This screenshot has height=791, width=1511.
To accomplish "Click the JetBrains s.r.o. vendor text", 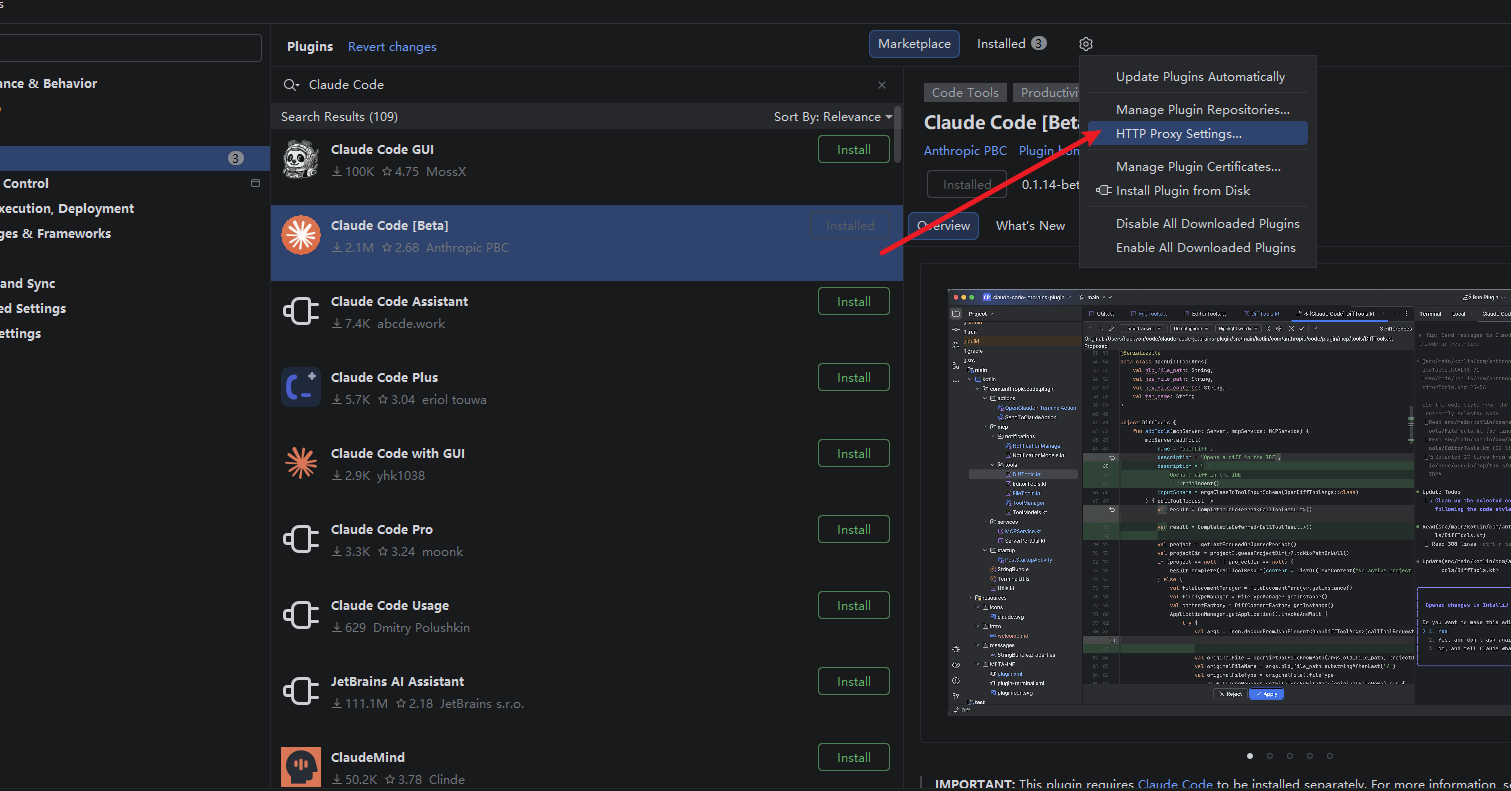I will click(482, 703).
